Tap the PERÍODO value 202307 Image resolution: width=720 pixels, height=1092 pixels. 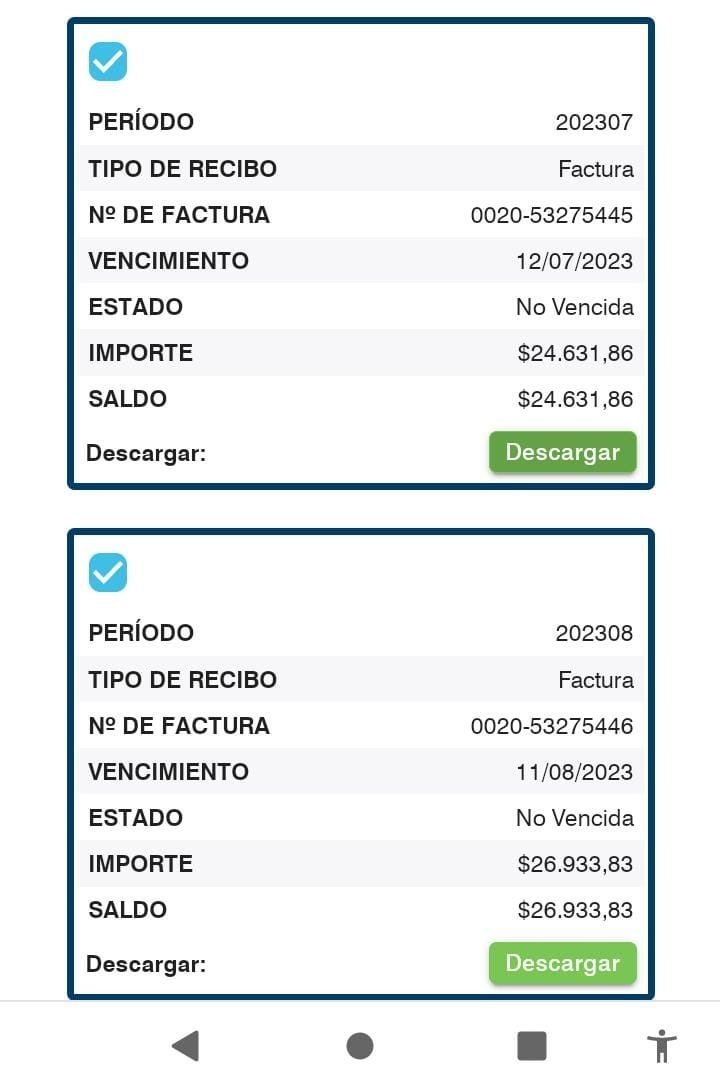point(594,122)
